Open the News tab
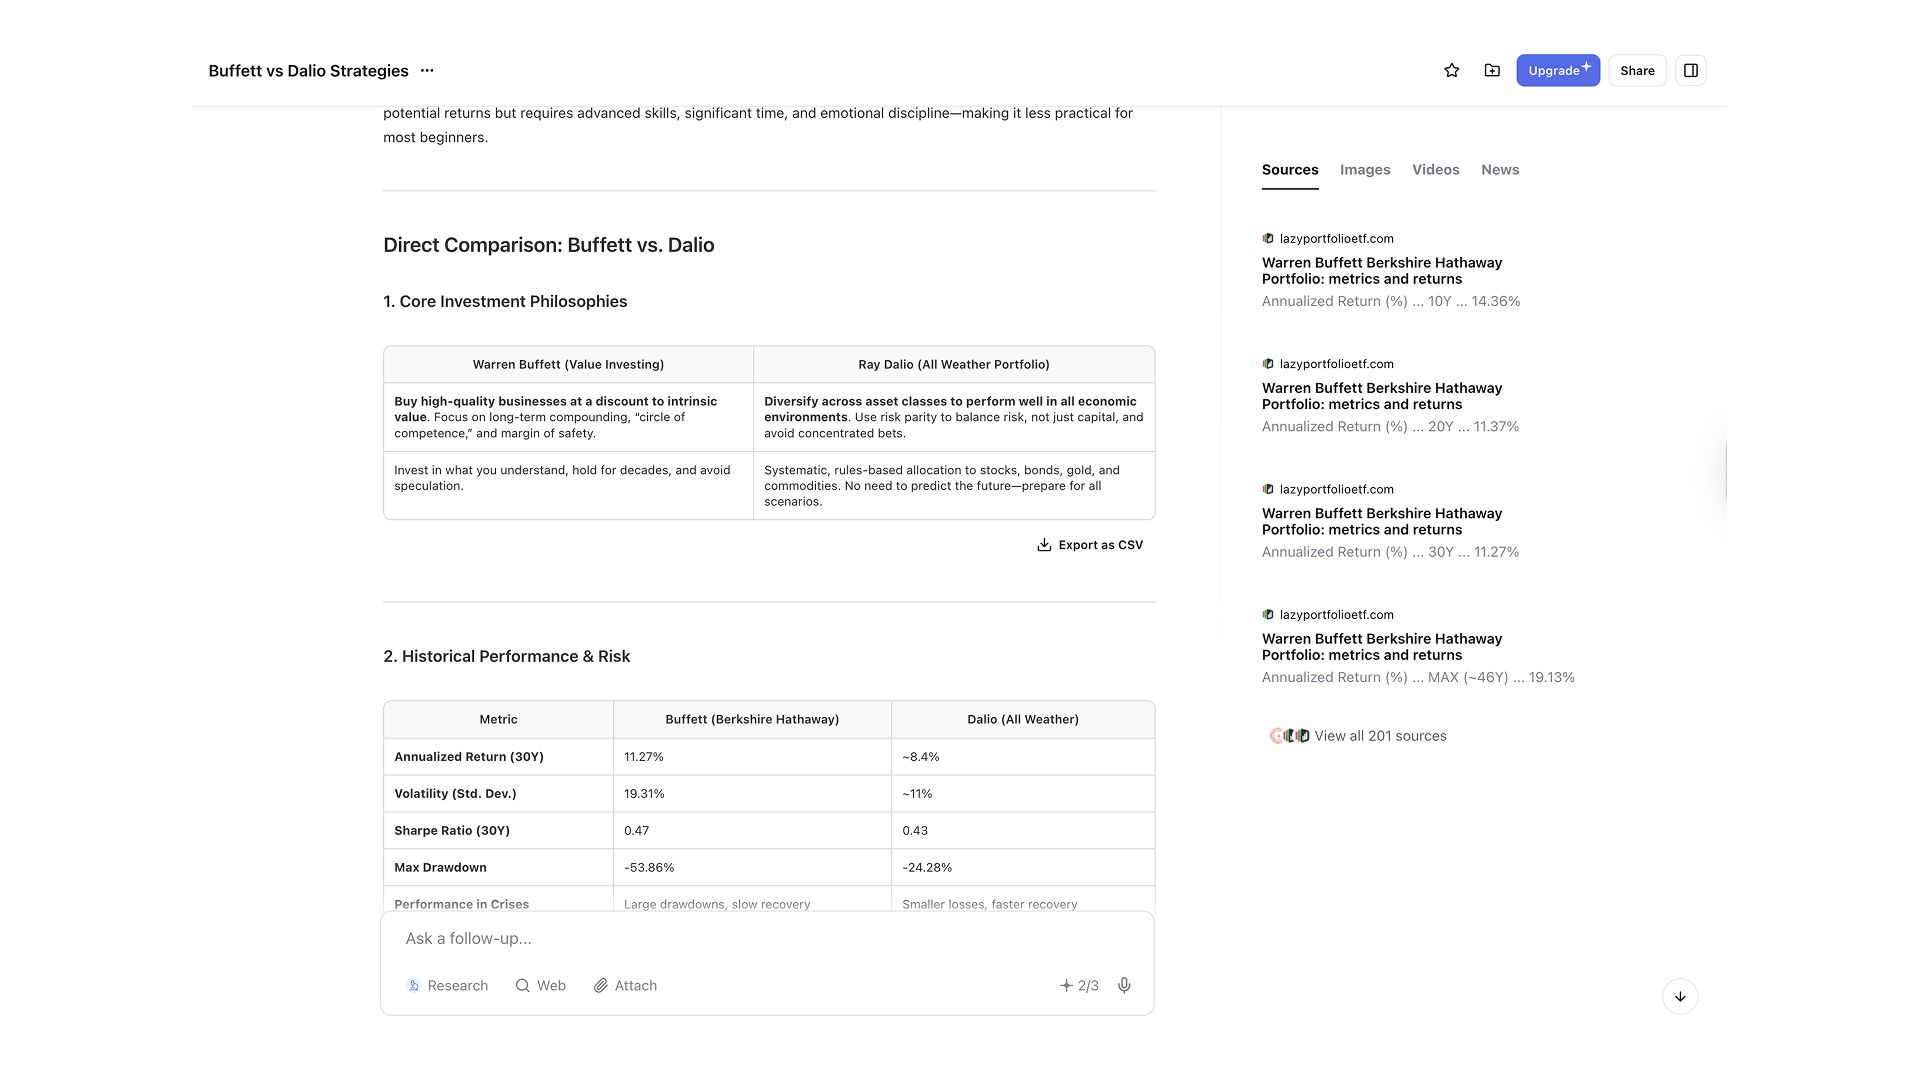Screen dimensions: 1920x1080 (x=1499, y=170)
